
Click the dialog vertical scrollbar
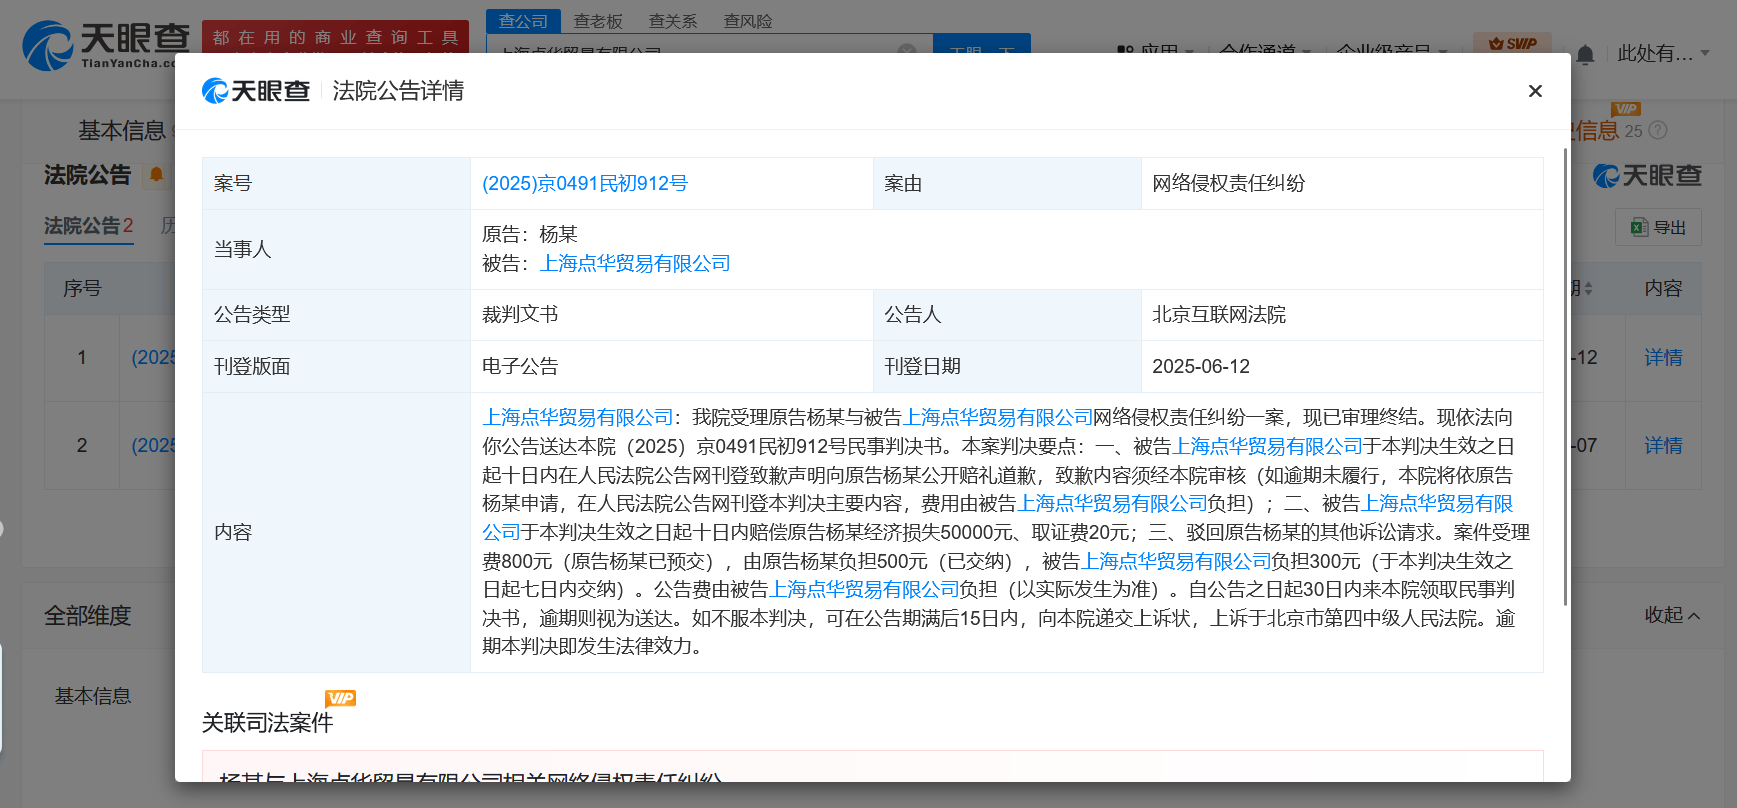point(1565,376)
